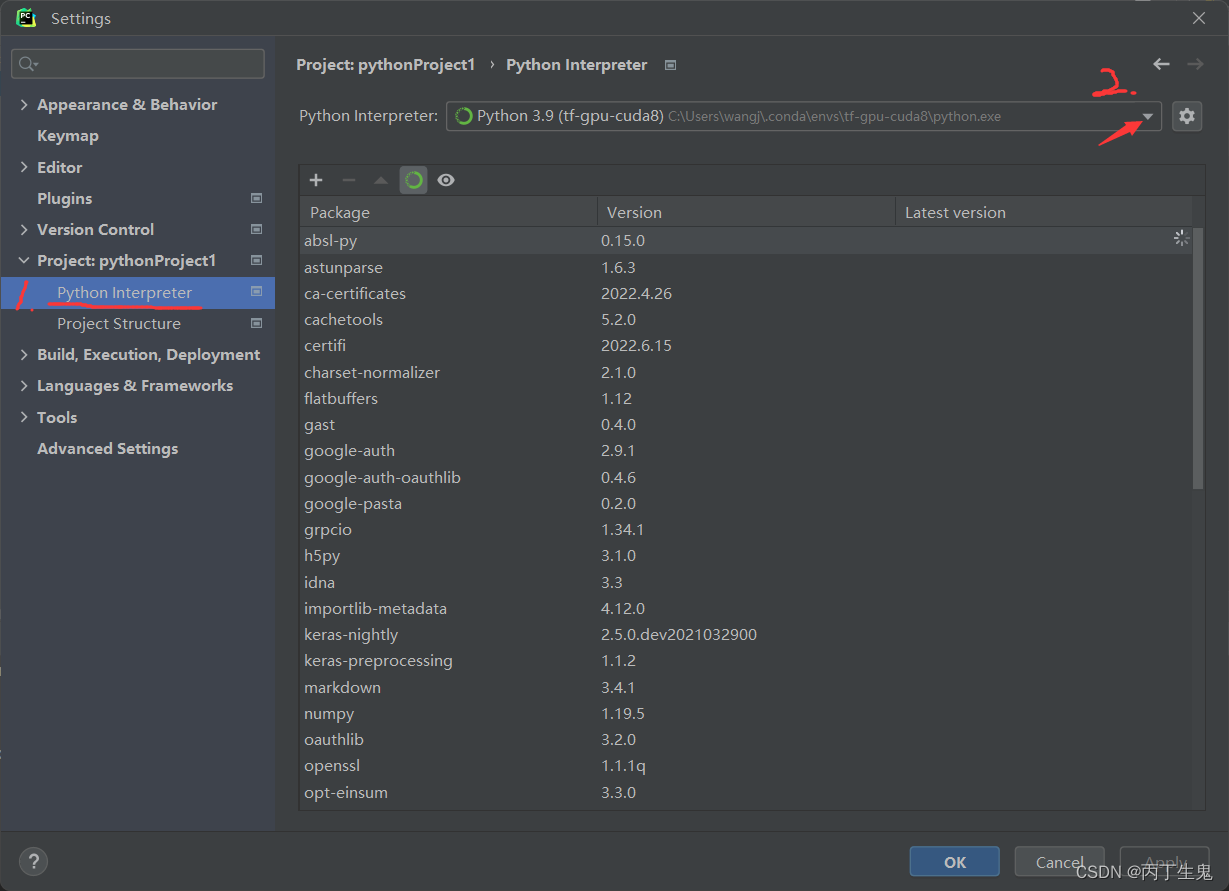Open the interpreter gear settings icon
1229x891 pixels.
click(1187, 116)
